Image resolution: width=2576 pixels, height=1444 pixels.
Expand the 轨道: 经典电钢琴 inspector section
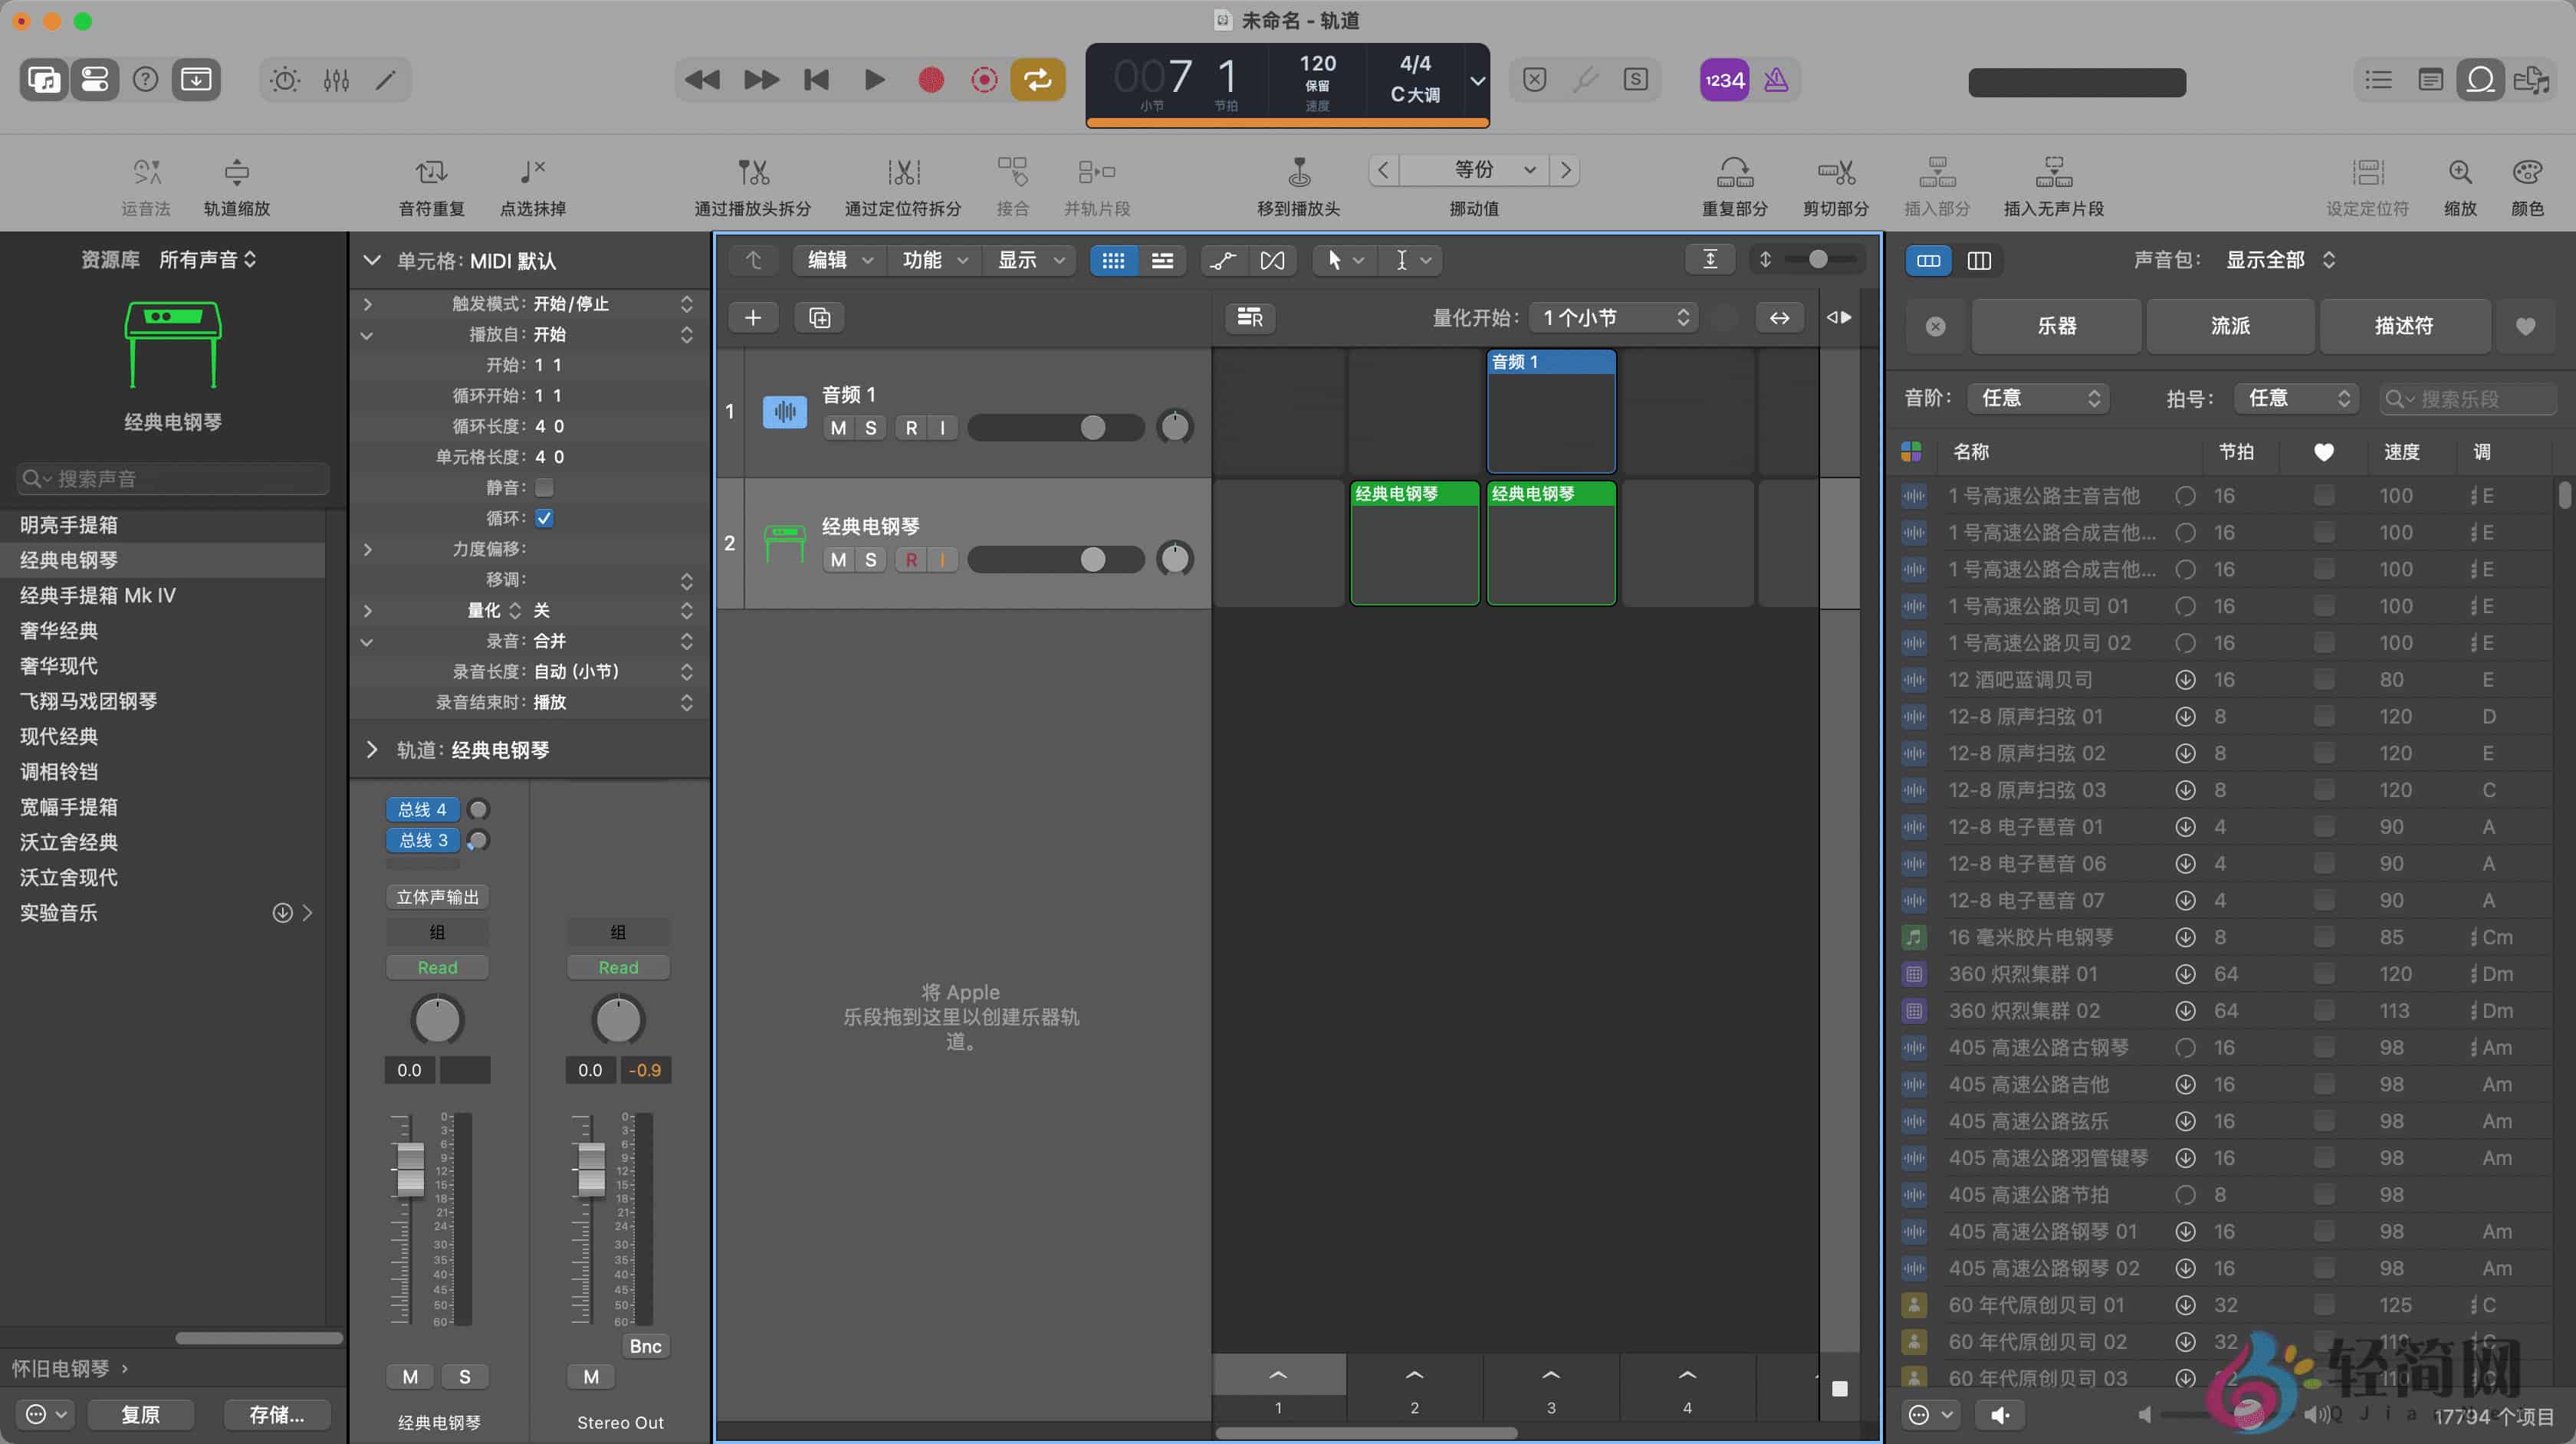371,749
